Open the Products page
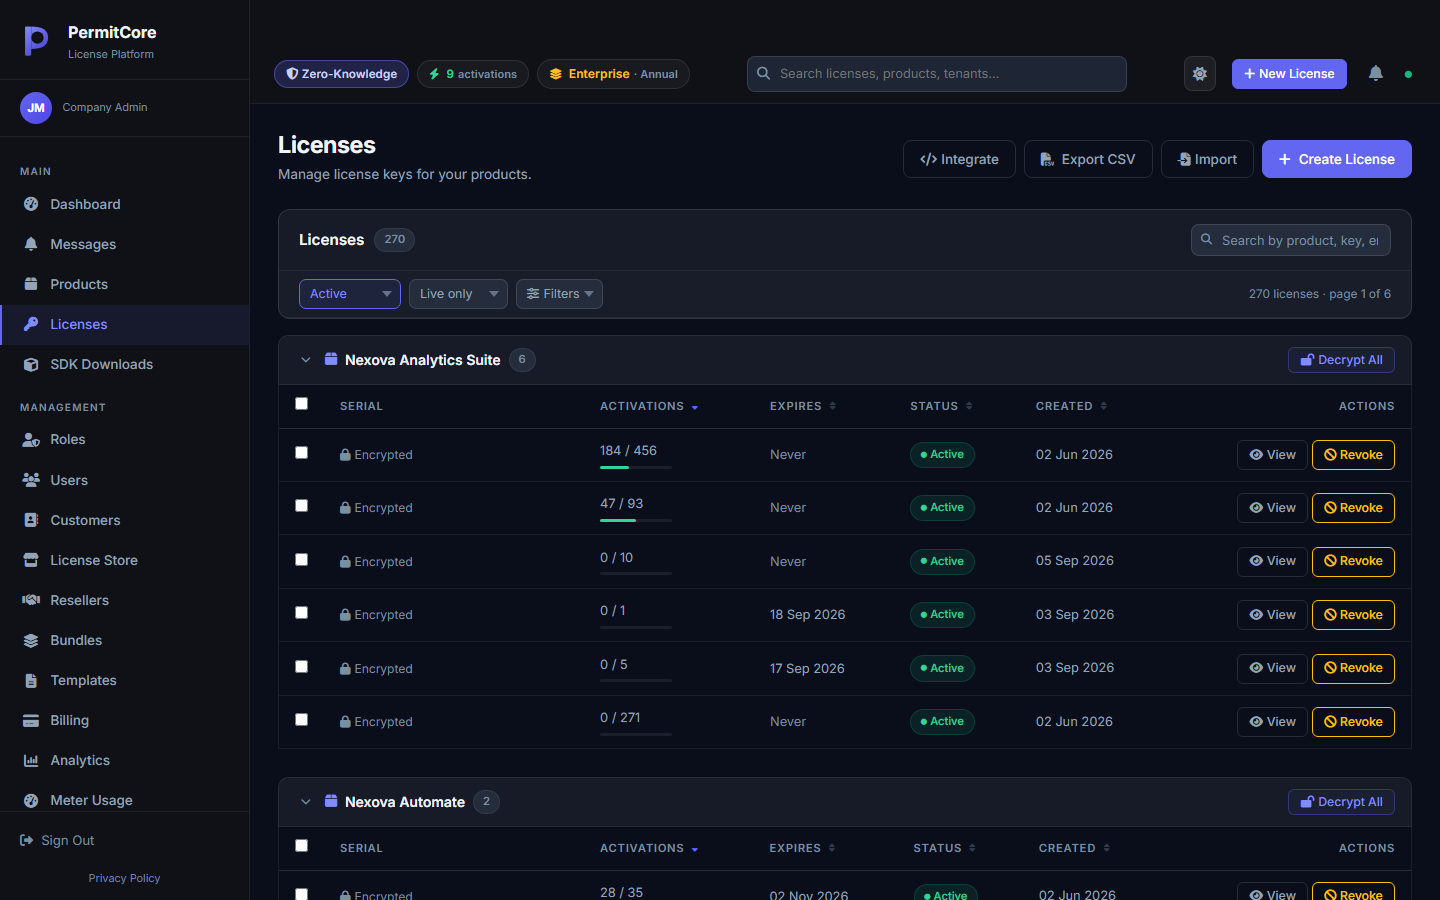This screenshot has height=900, width=1440. 124,284
